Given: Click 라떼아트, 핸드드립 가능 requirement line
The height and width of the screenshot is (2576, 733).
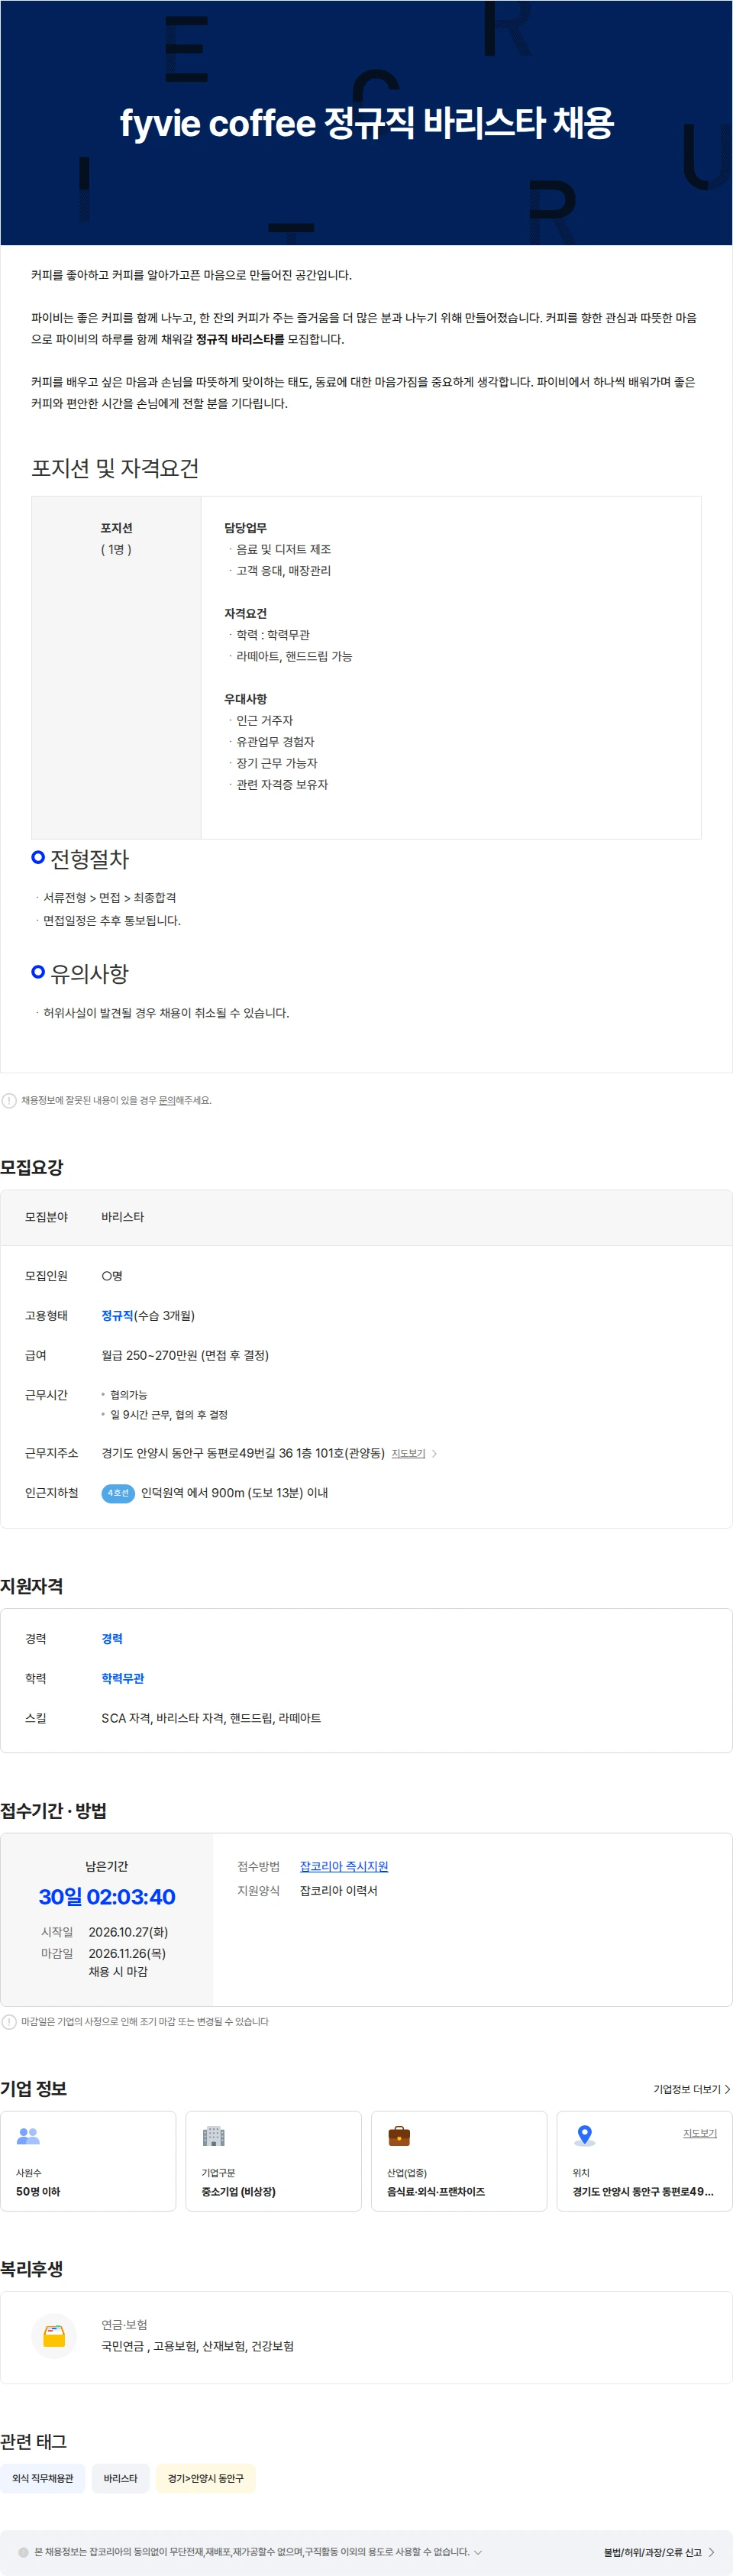Looking at the screenshot, I should point(294,656).
